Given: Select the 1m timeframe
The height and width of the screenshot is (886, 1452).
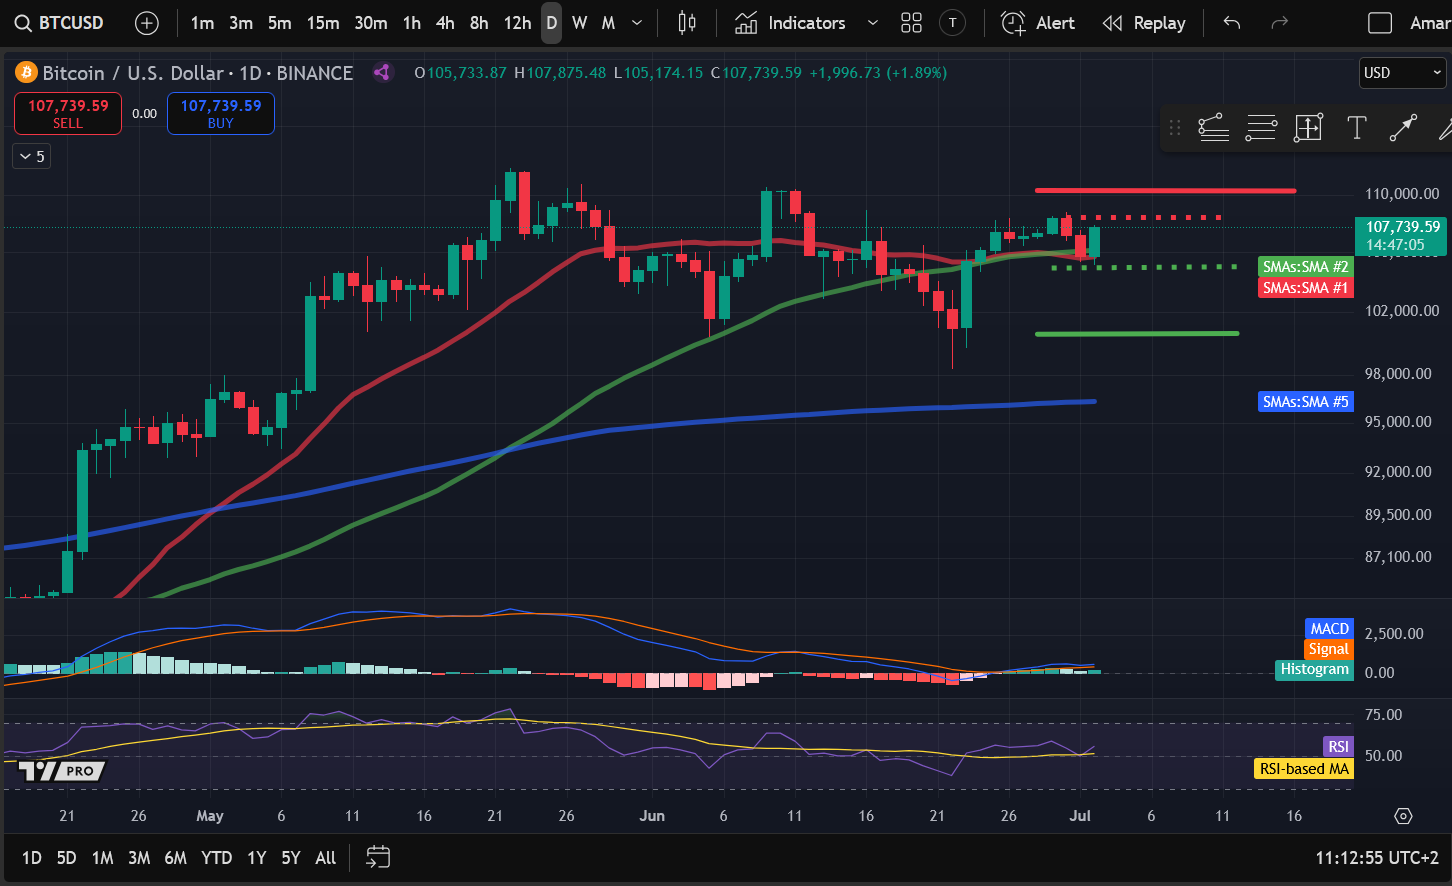Looking at the screenshot, I should pyautogui.click(x=202, y=23).
